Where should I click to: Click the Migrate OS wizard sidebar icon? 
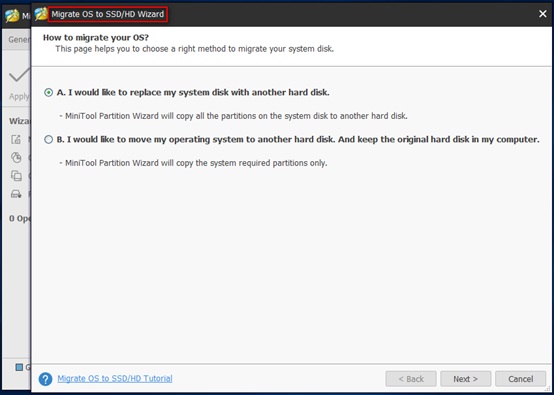tap(16, 139)
